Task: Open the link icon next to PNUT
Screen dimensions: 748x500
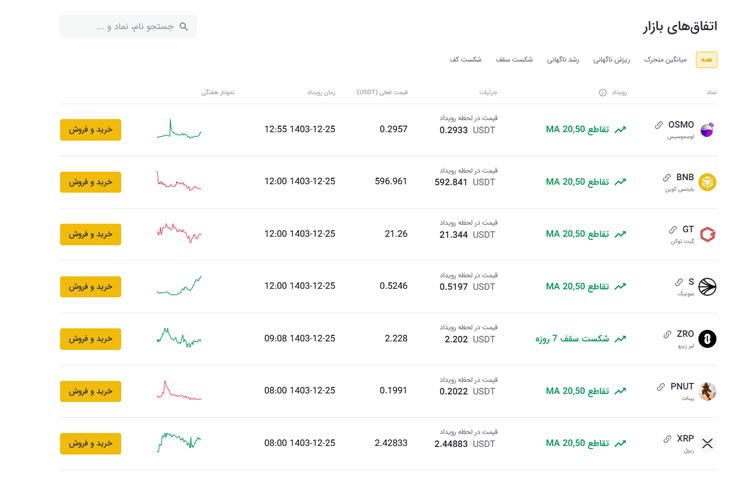Action: pos(660,387)
